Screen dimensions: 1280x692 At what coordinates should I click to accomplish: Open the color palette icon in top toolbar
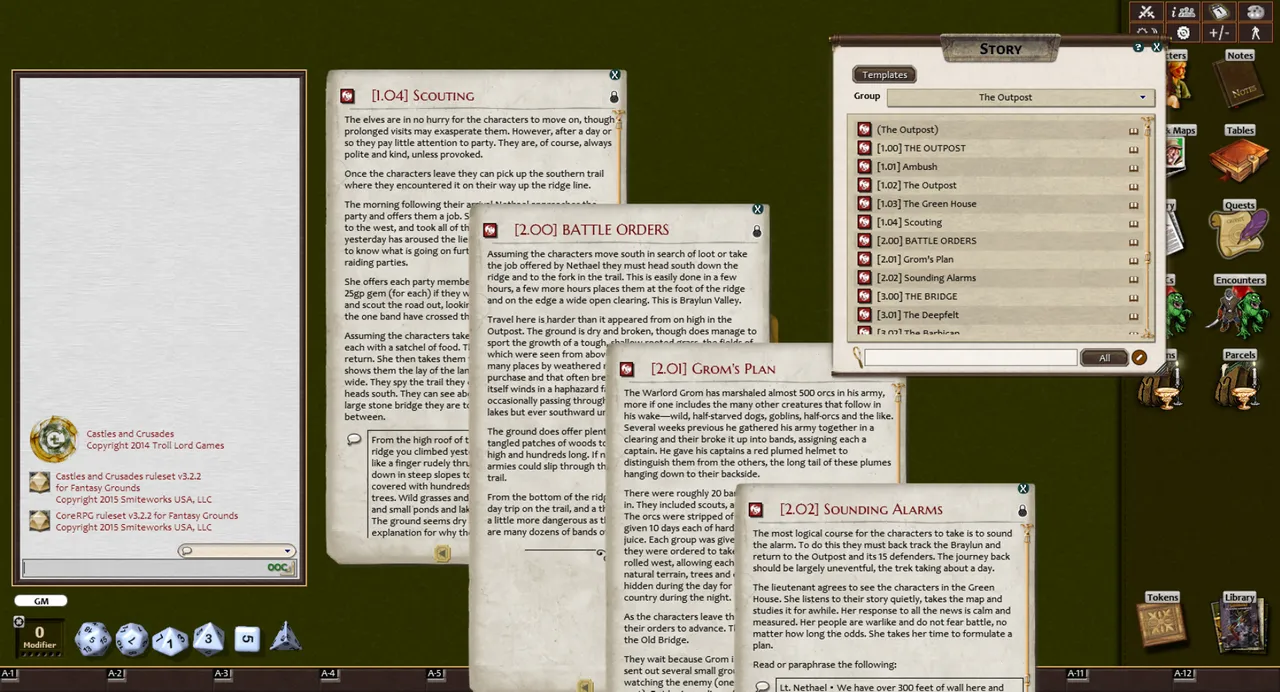1255,12
